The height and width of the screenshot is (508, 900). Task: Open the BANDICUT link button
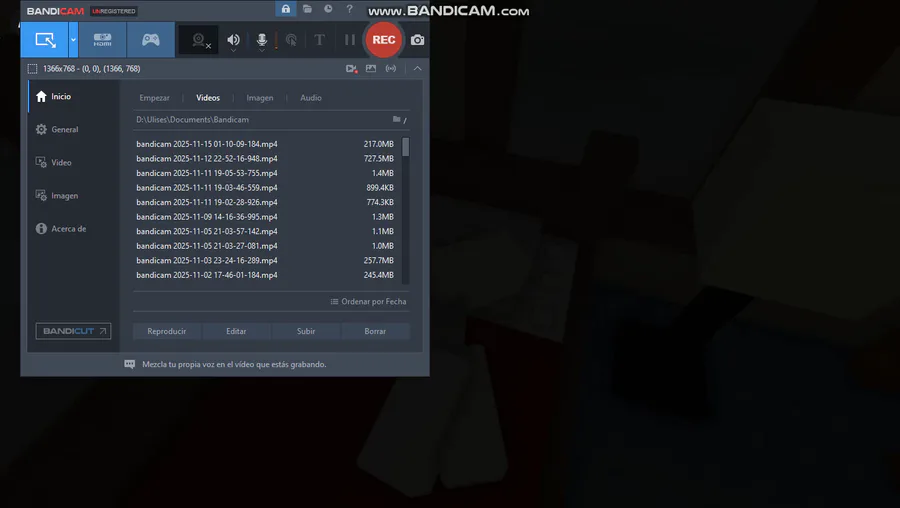(73, 331)
